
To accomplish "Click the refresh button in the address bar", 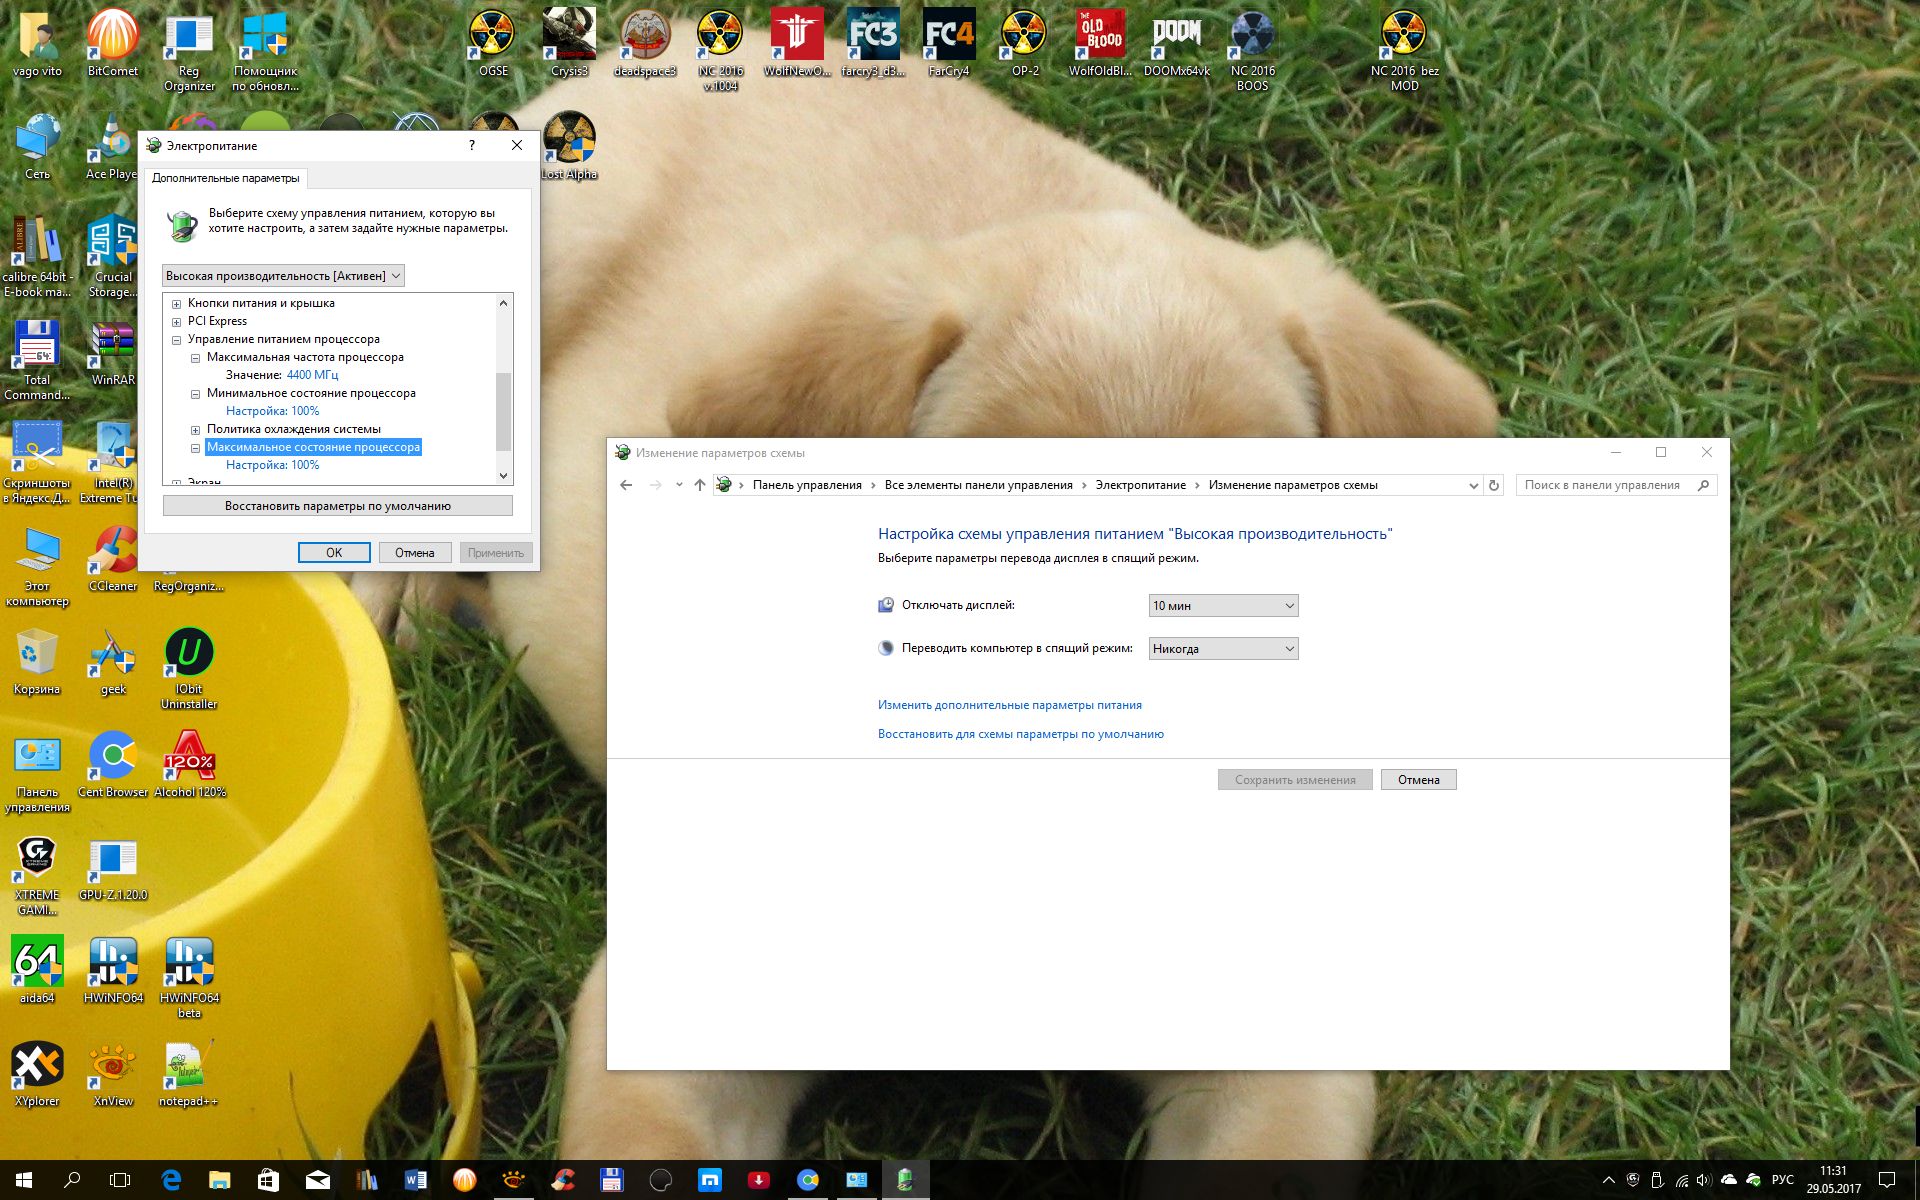I will tap(1494, 485).
